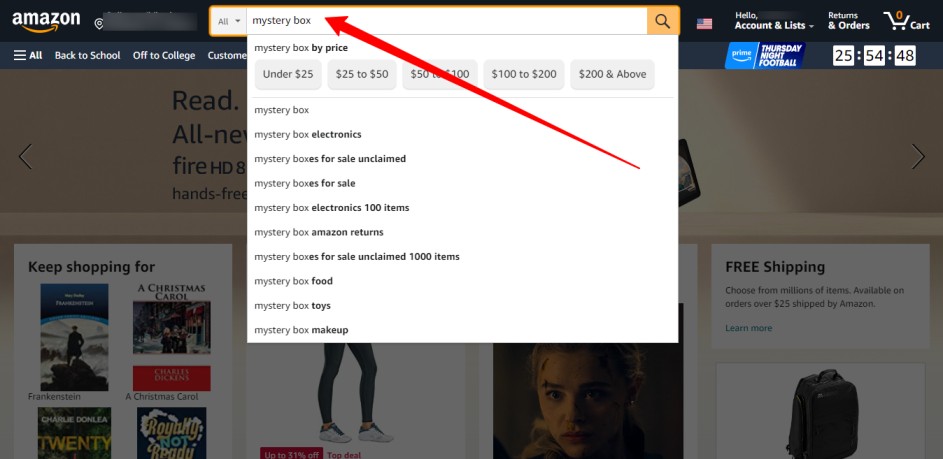The image size is (943, 459).
Task: Select the $100 to $200 price filter
Action: 524,75
